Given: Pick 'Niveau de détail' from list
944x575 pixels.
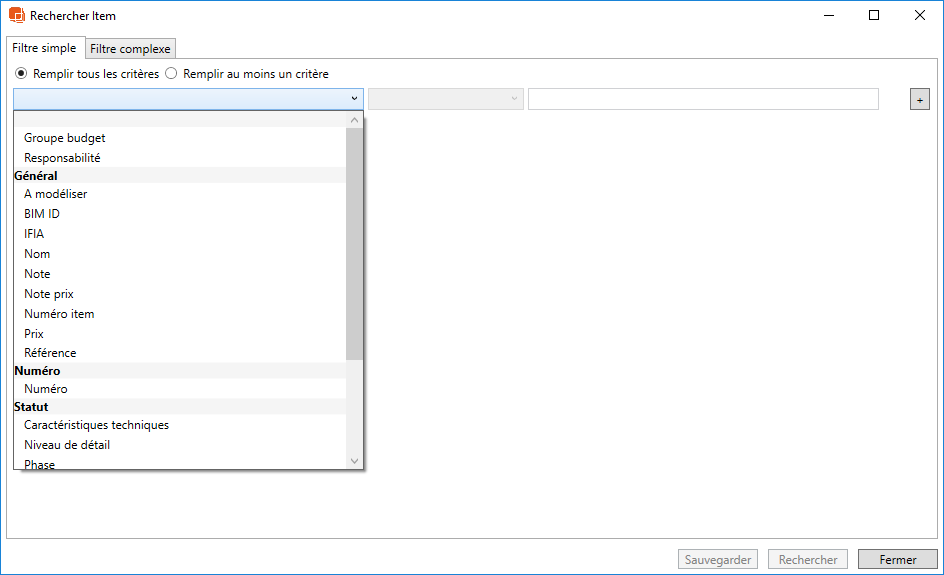Looking at the screenshot, I should tap(67, 445).
